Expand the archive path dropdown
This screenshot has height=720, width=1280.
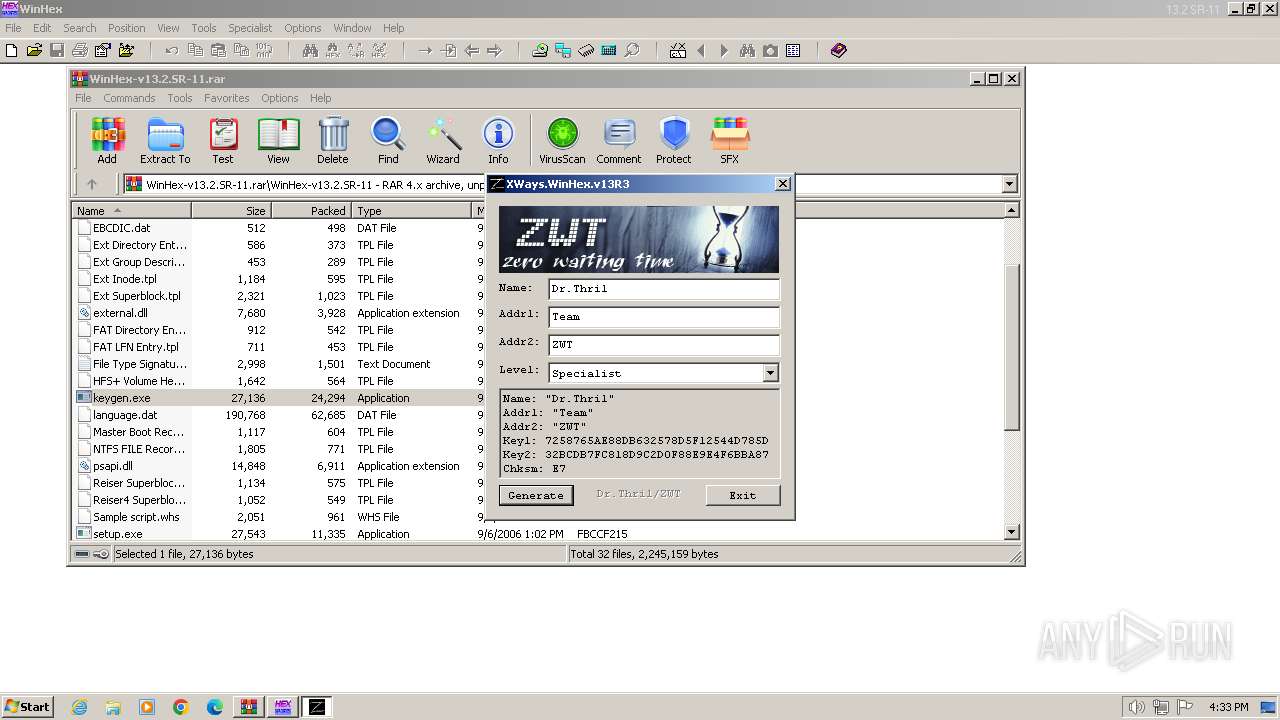pos(1009,184)
